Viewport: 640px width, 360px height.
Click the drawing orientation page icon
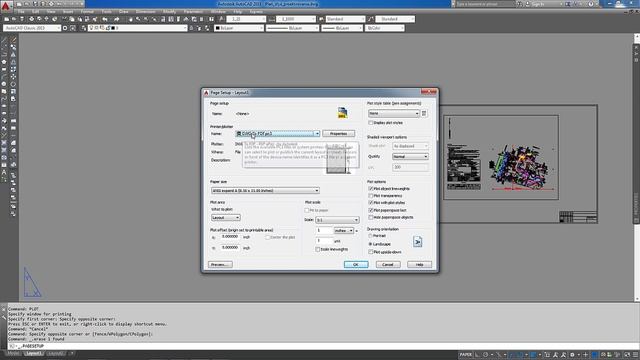click(418, 242)
